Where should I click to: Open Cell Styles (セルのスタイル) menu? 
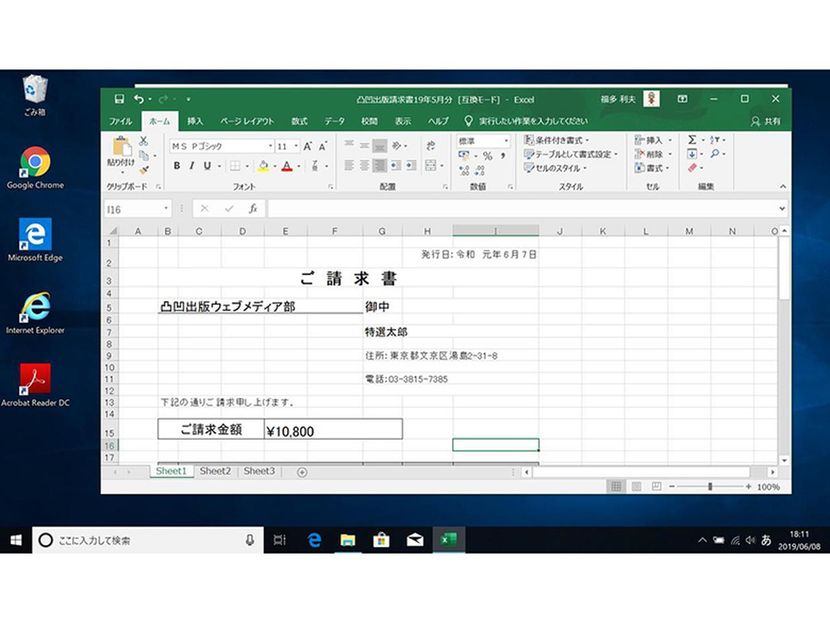pyautogui.click(x=555, y=168)
